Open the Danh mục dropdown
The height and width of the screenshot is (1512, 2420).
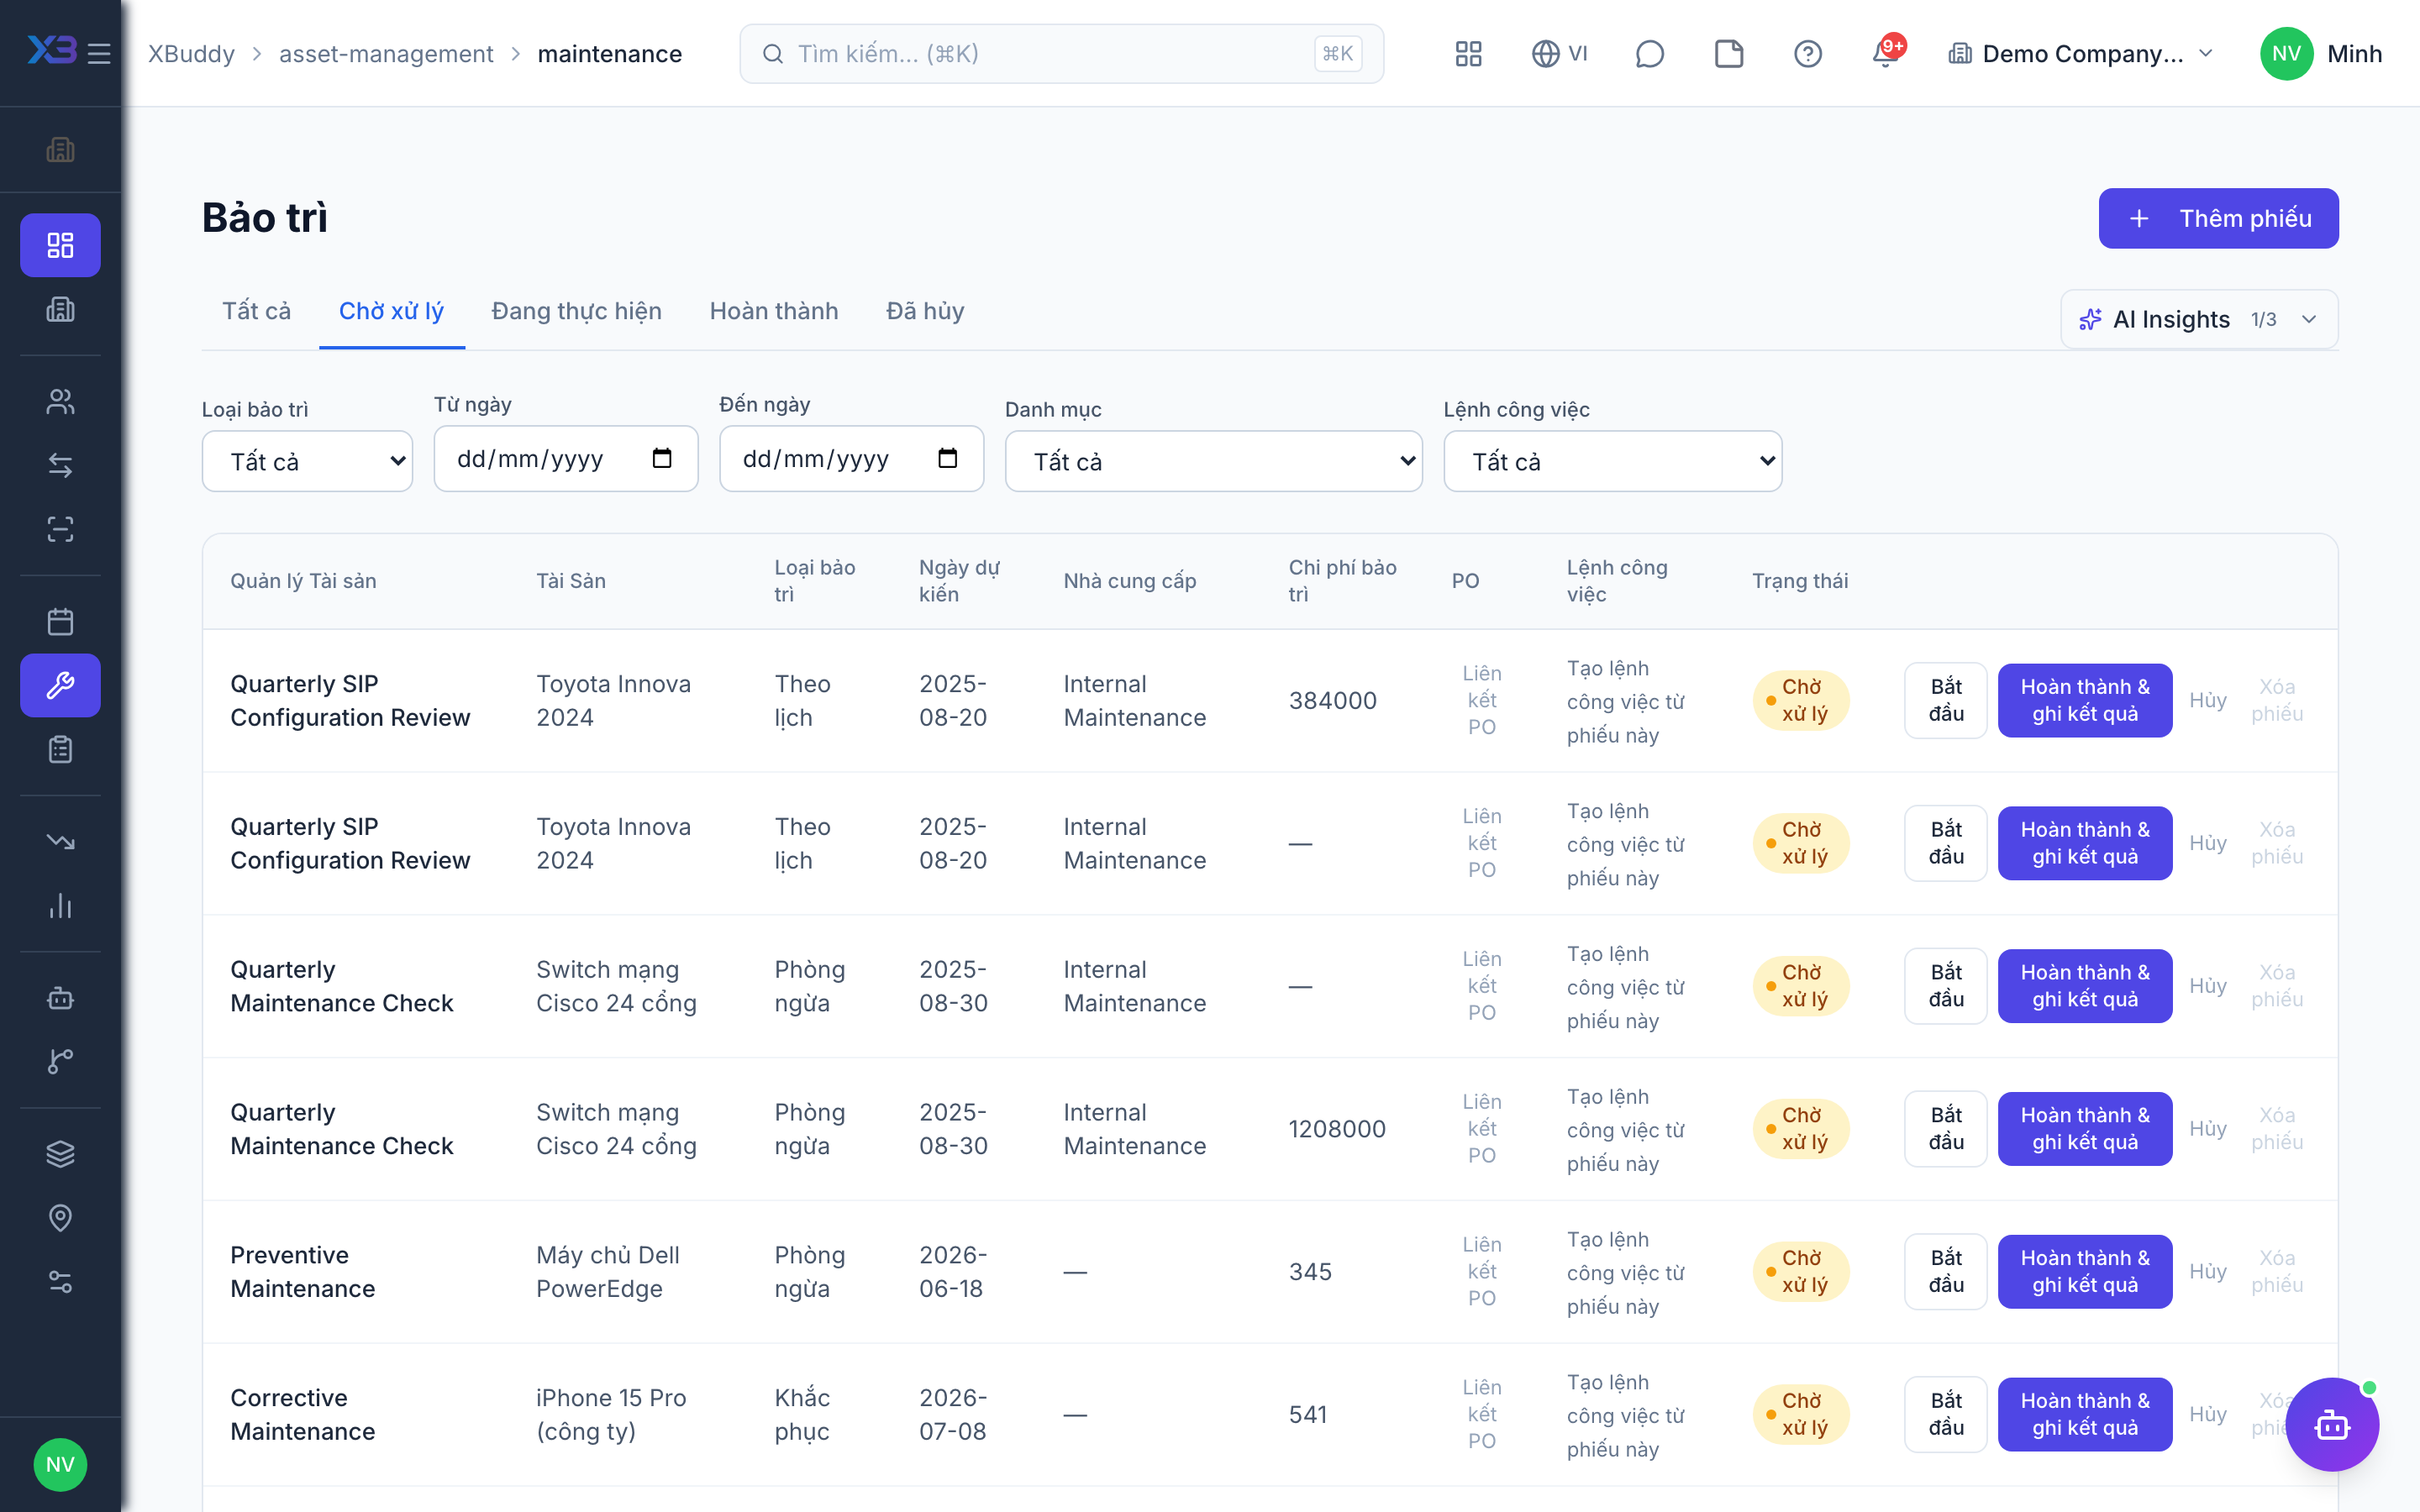pos(1213,461)
